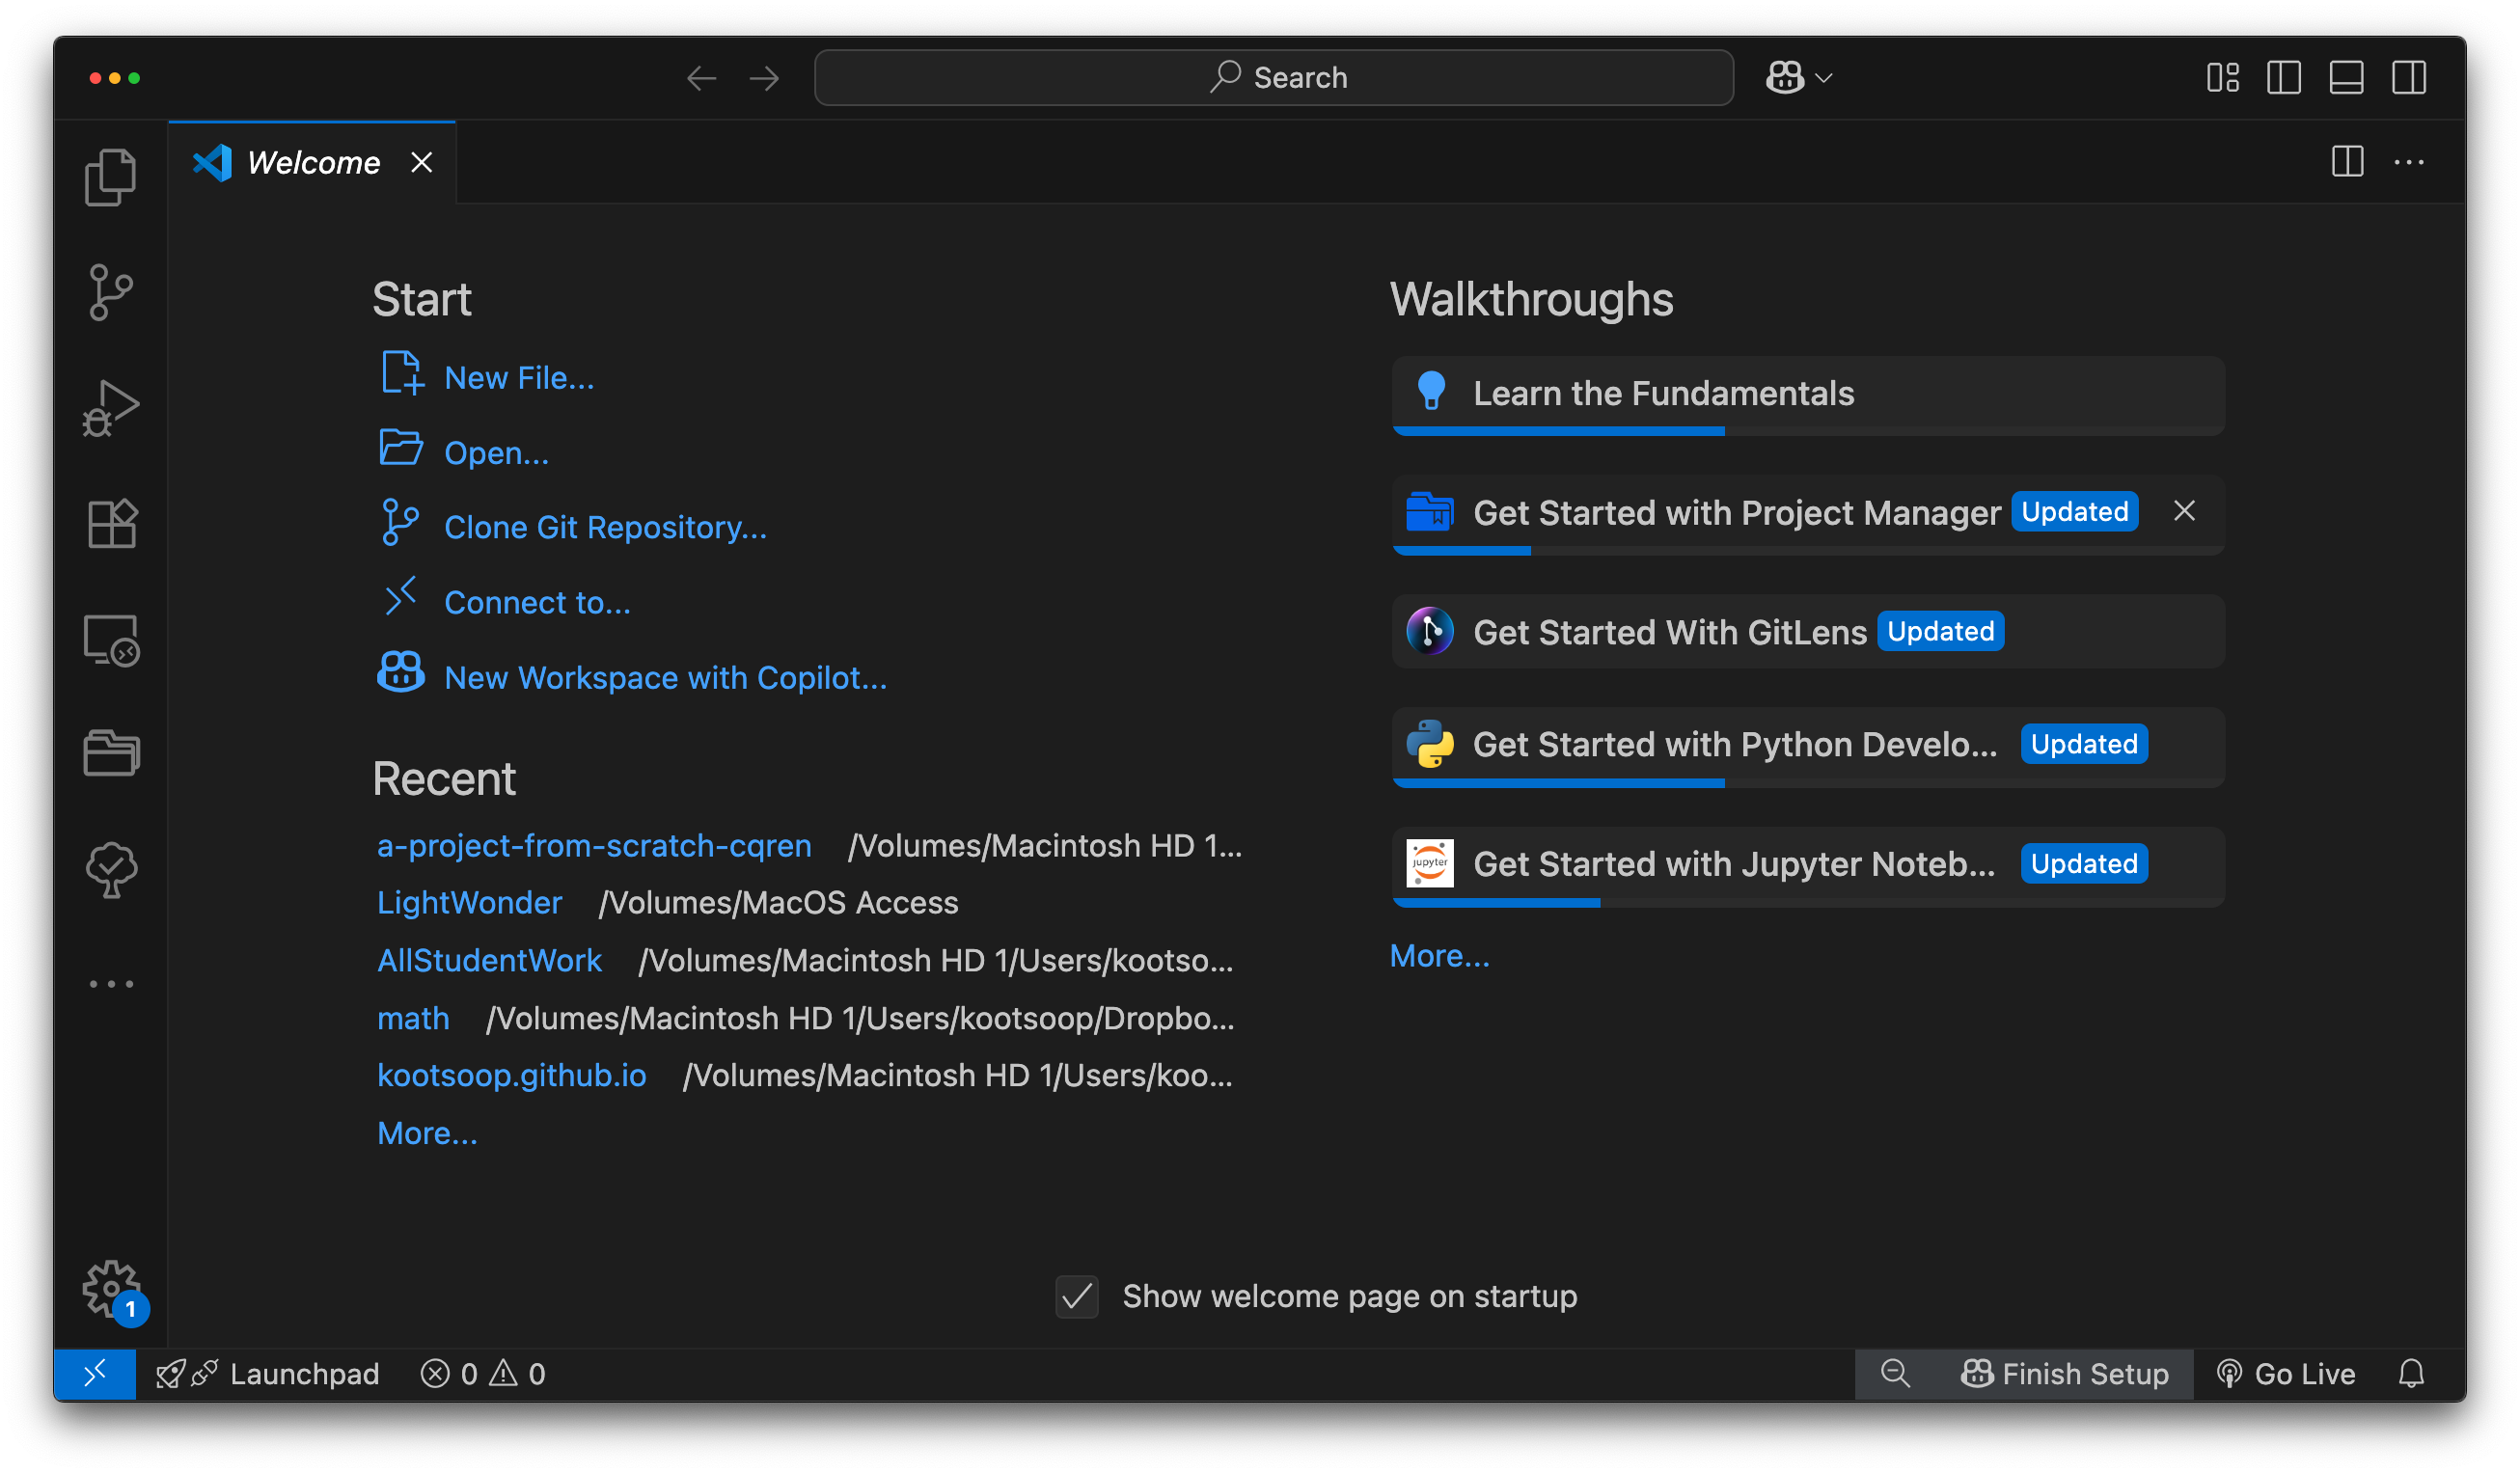
Task: Open the tree-with-checkmark activity bar view
Action: tap(111, 868)
